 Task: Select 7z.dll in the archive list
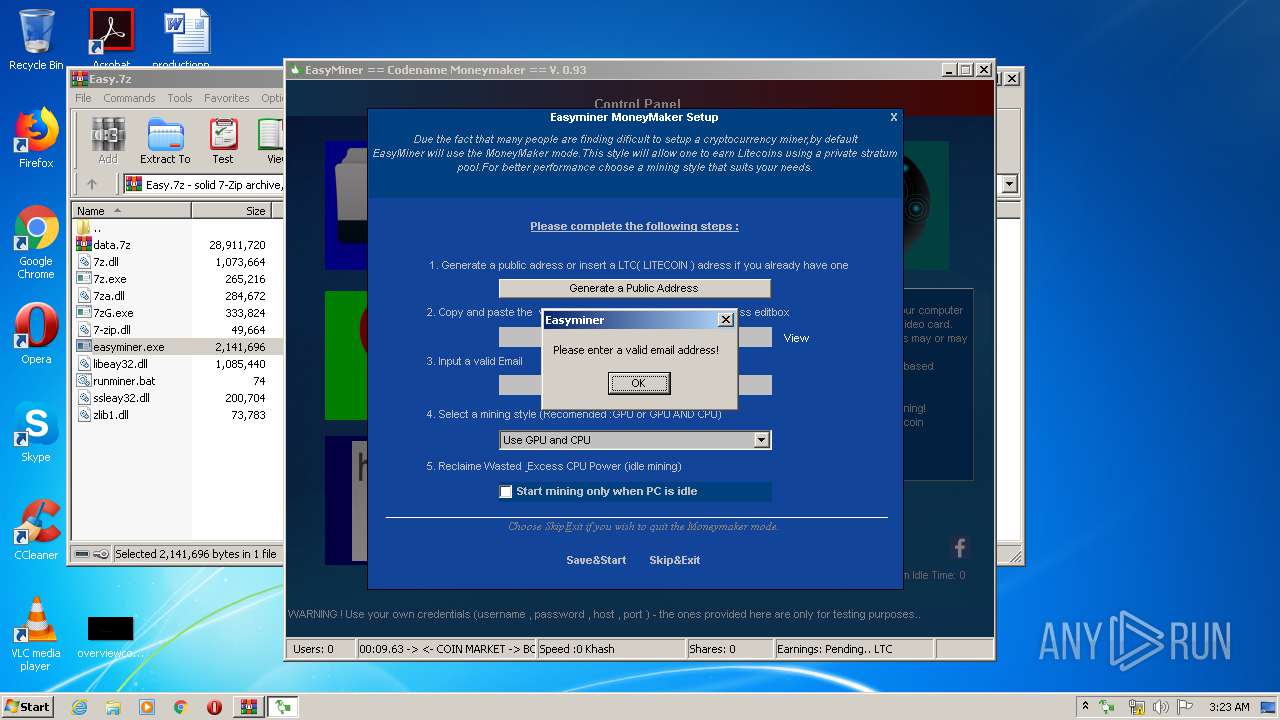pos(105,262)
